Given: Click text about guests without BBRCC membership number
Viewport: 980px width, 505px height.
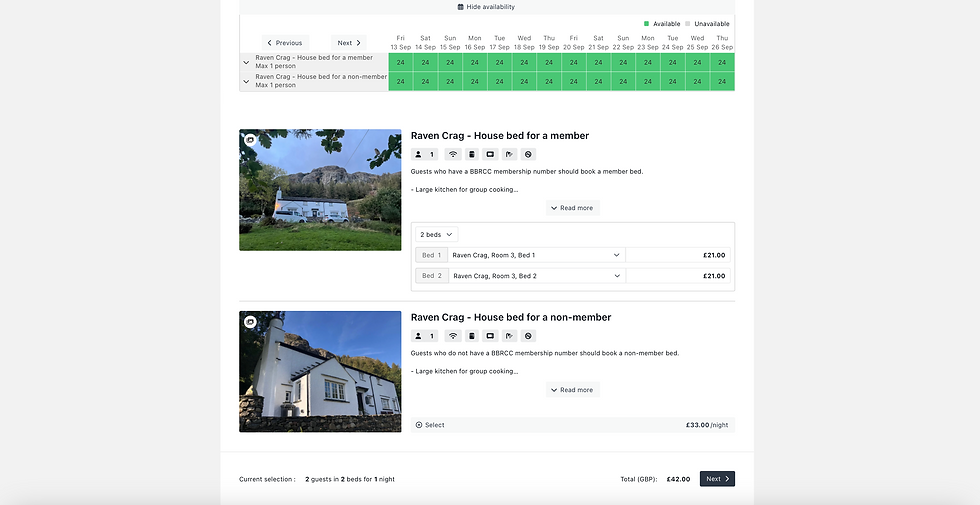Looking at the screenshot, I should 544,353.
